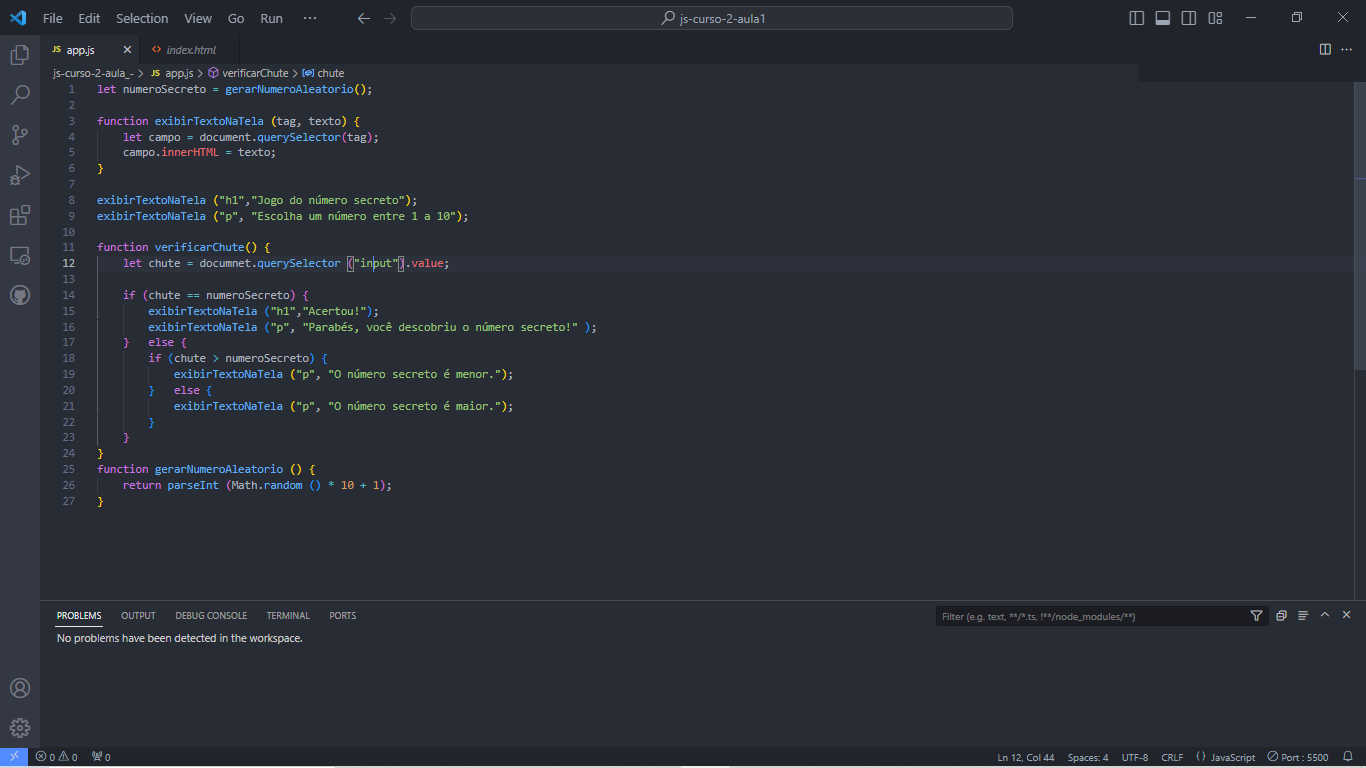
Task: Change file encoding via UTF-8
Action: pyautogui.click(x=1135, y=757)
